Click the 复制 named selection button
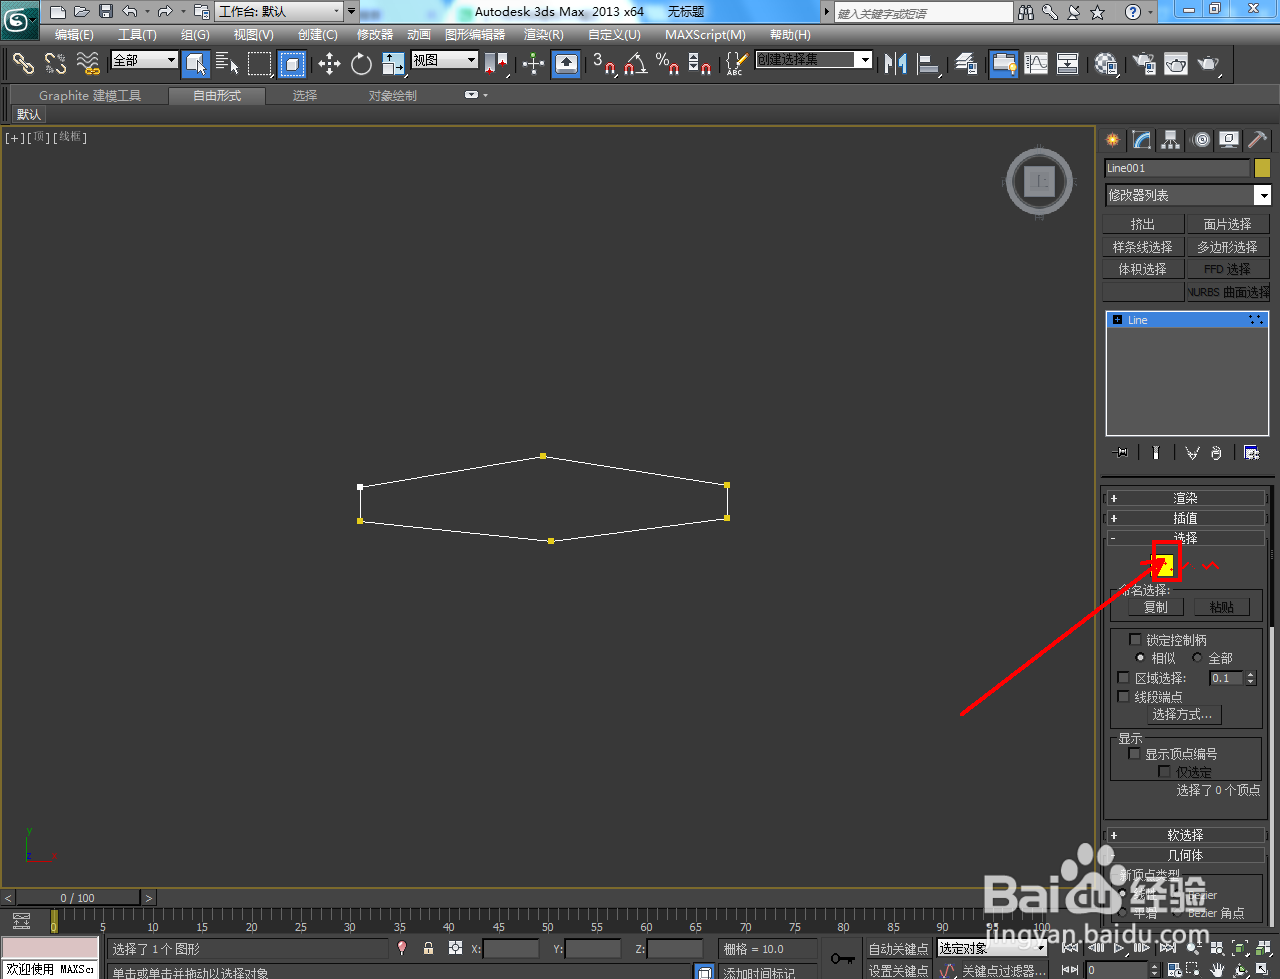Screen dimensions: 1280x979 point(1156,607)
